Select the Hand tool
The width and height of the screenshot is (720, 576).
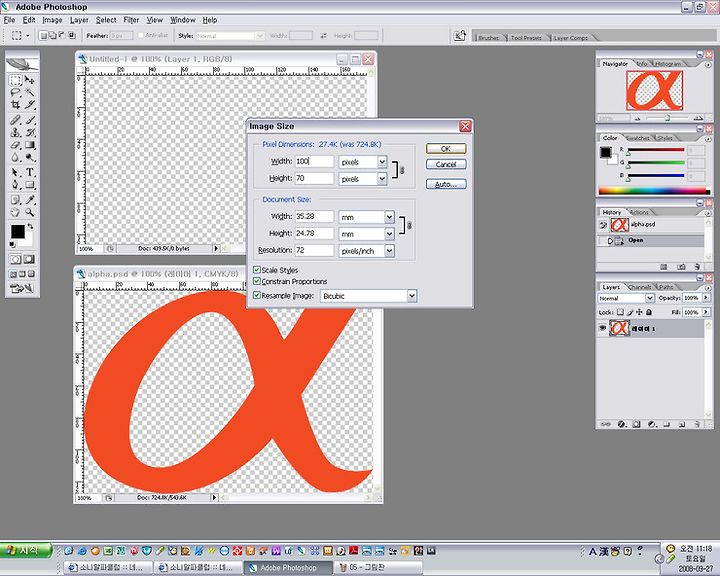tap(16, 213)
